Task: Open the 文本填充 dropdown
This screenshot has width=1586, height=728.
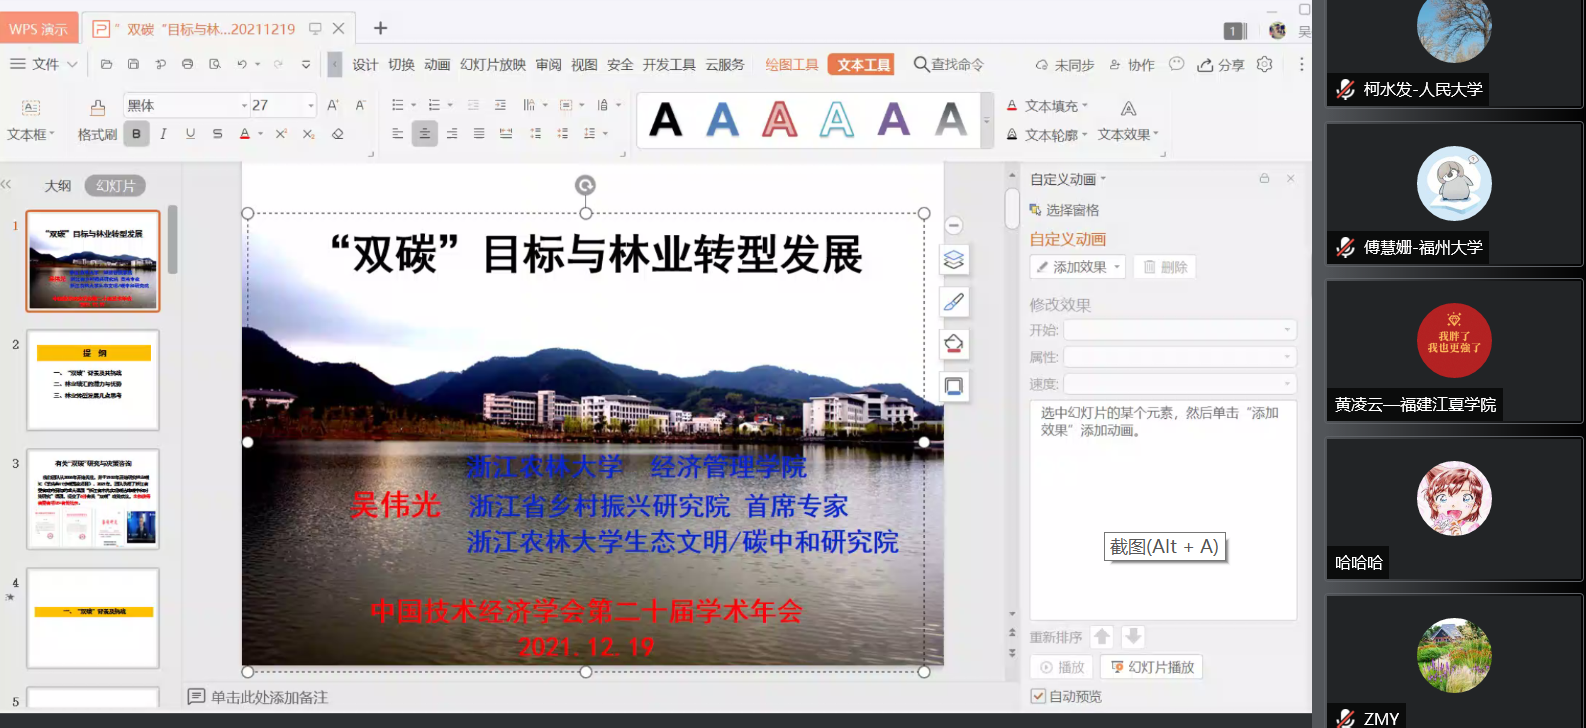Action: 1048,106
